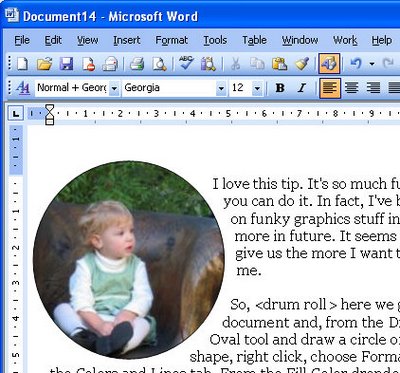Open the font size 12 dropdown
The image size is (400, 373).
coord(257,88)
